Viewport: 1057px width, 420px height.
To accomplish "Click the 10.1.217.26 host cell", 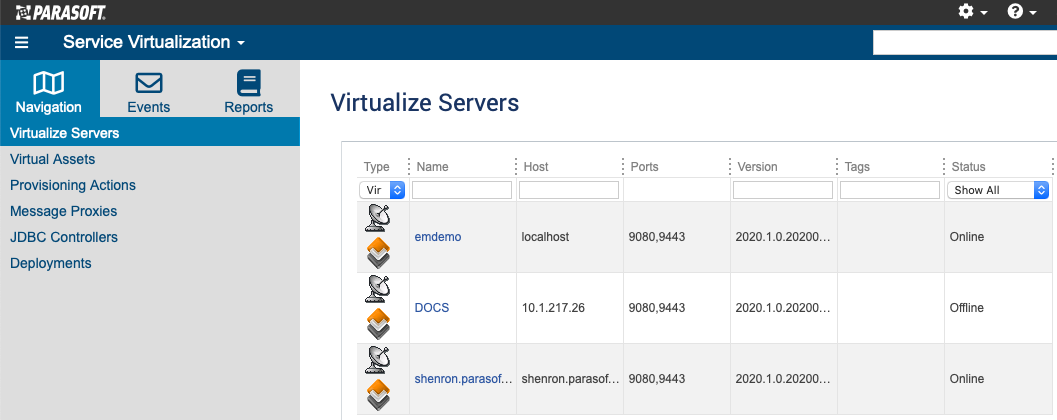I will click(553, 308).
